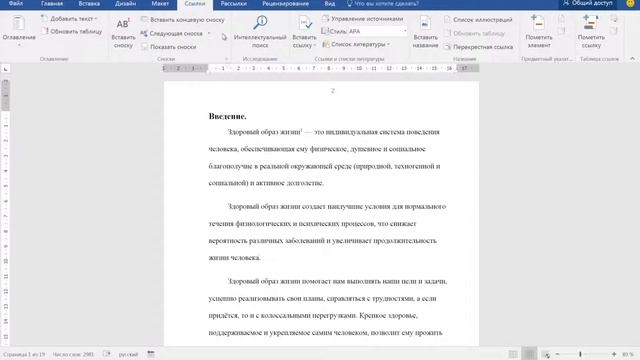Screen dimensions: 640x360
Task: Open the Файл tab
Action: coord(16,4)
